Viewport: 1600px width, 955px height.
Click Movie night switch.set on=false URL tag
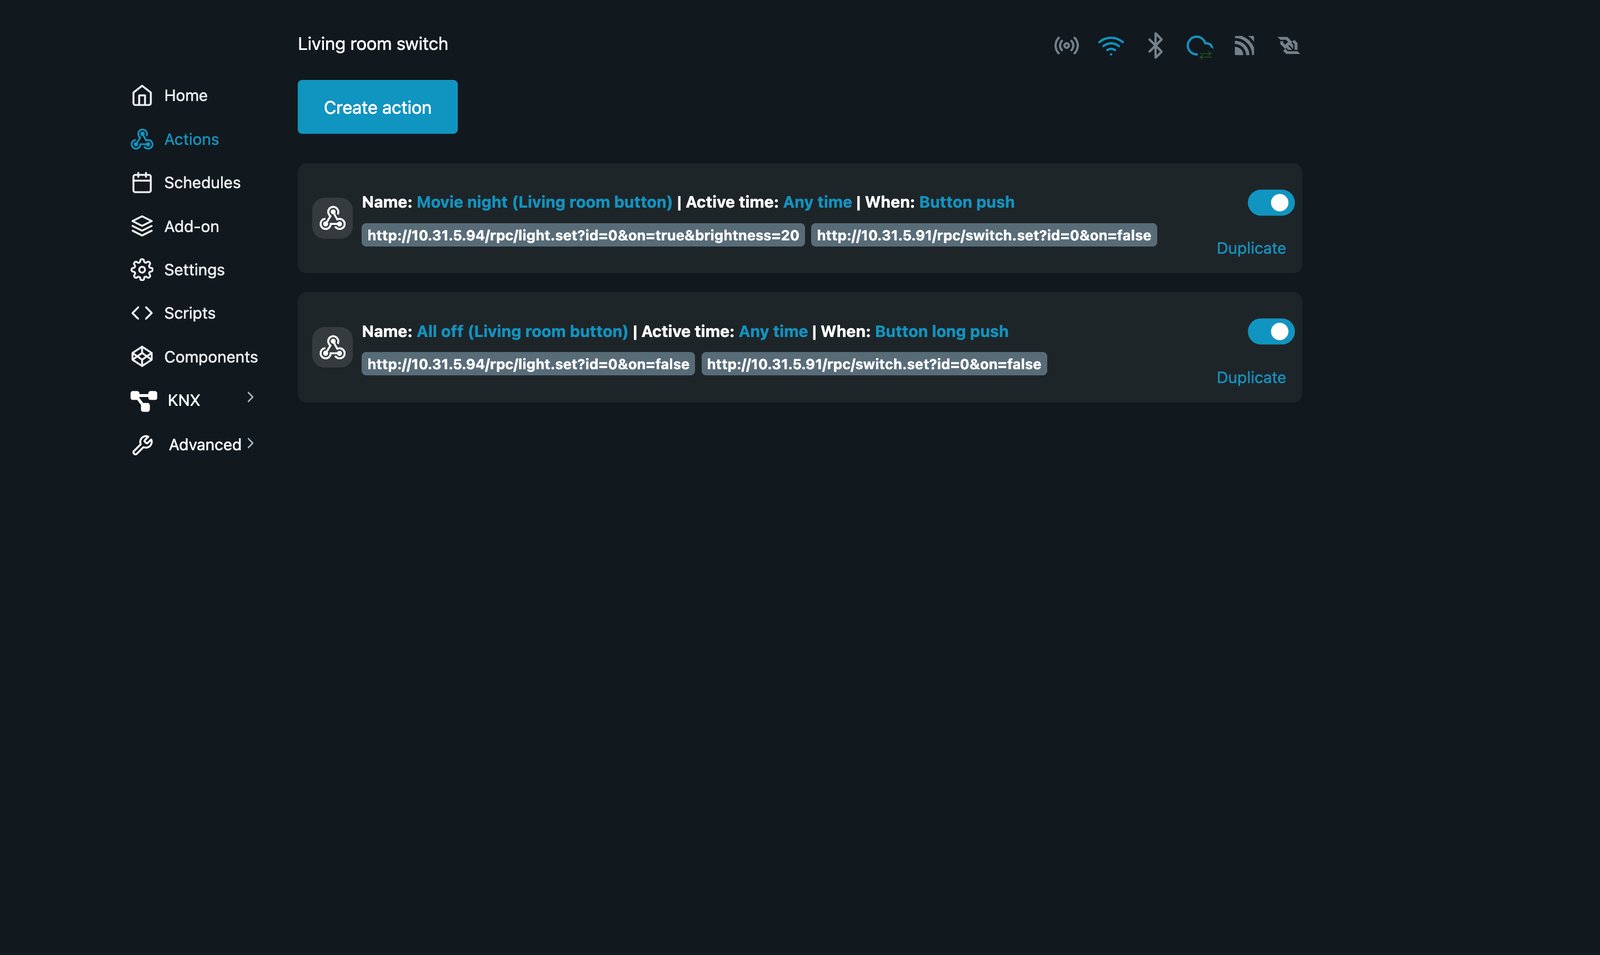(984, 235)
